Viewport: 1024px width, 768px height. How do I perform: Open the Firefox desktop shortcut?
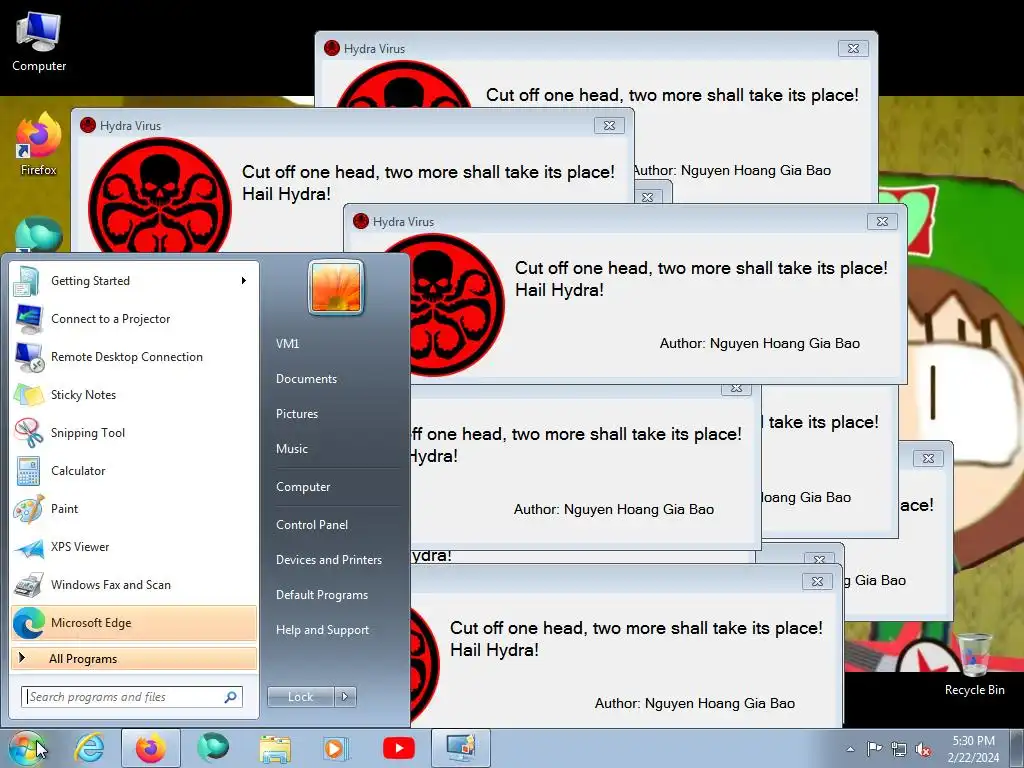click(39, 144)
